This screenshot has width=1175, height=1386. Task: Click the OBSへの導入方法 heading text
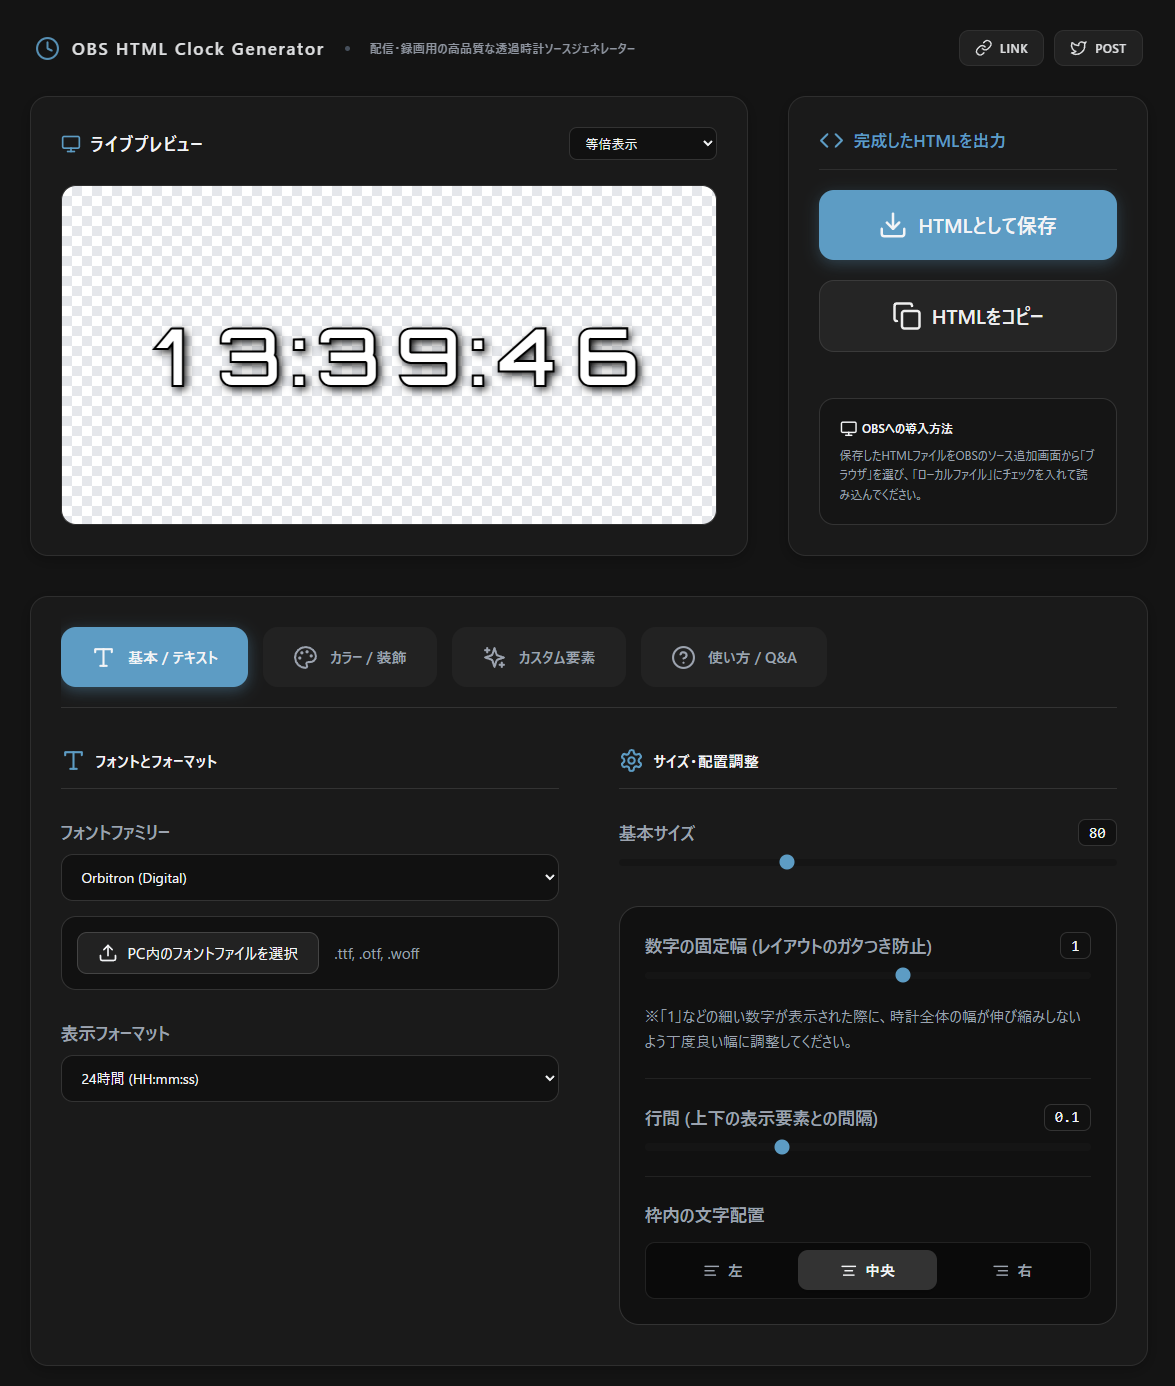coord(907,428)
